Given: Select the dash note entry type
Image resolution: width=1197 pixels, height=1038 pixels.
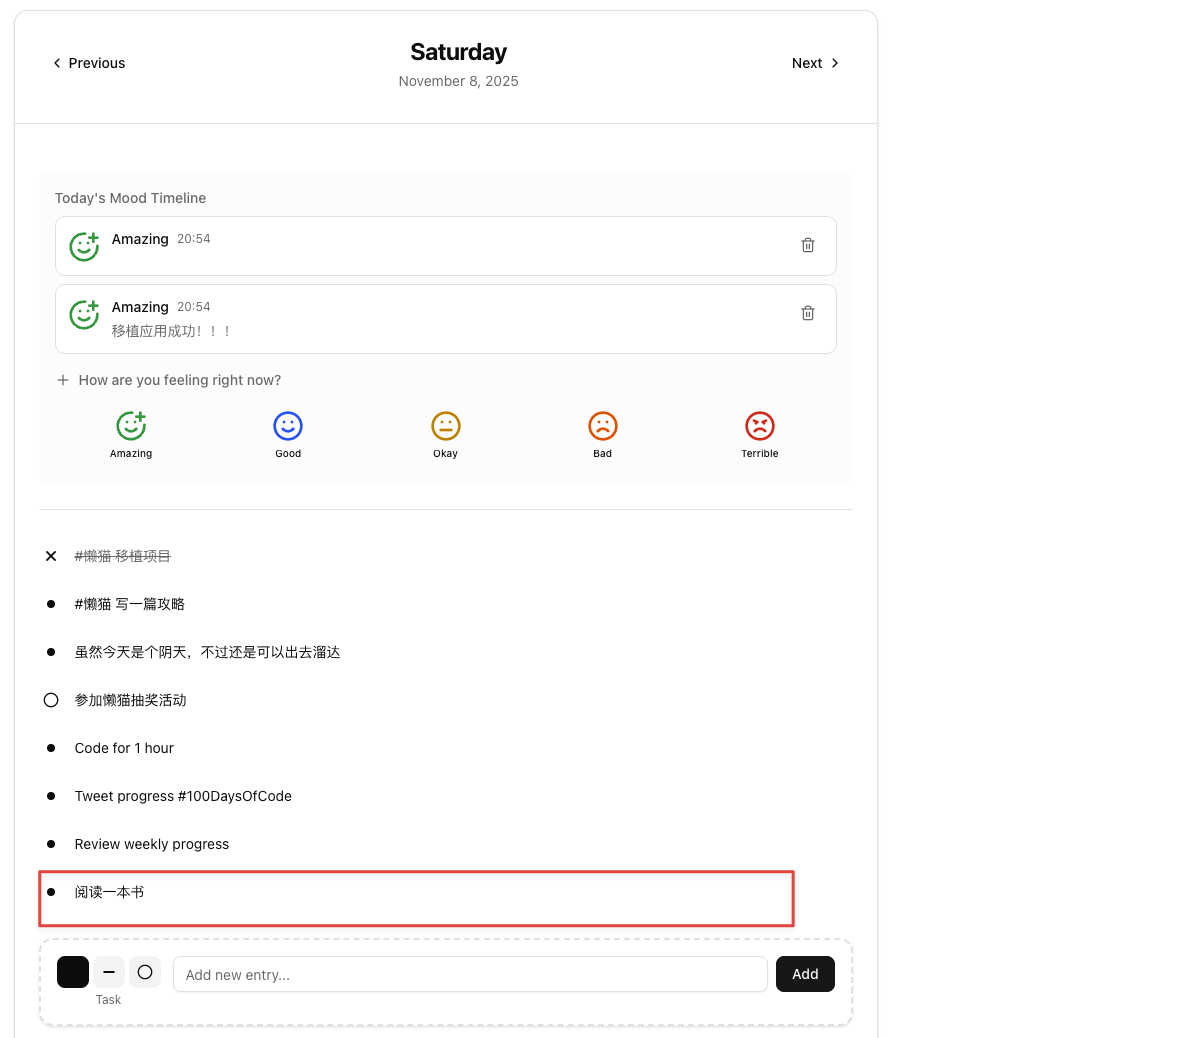Looking at the screenshot, I should click(x=109, y=972).
